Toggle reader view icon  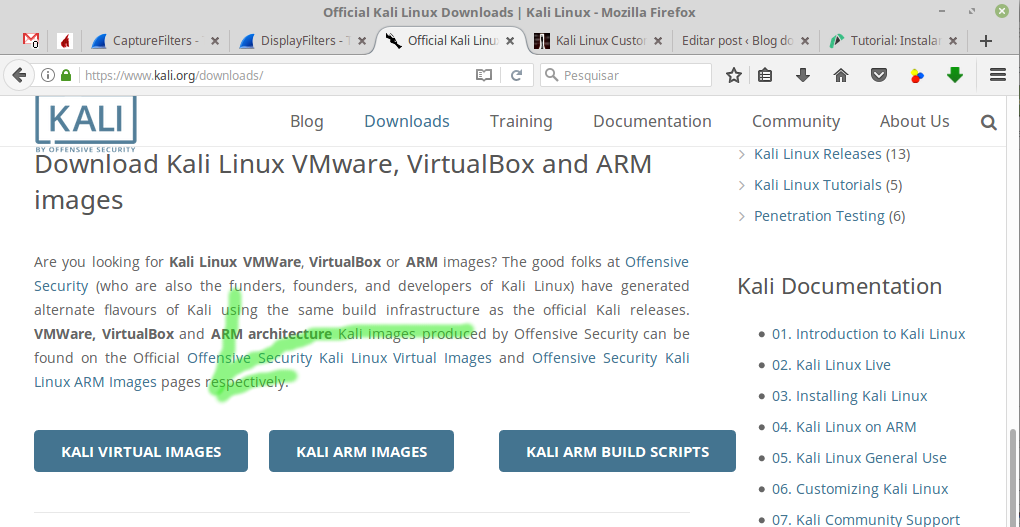tap(483, 75)
